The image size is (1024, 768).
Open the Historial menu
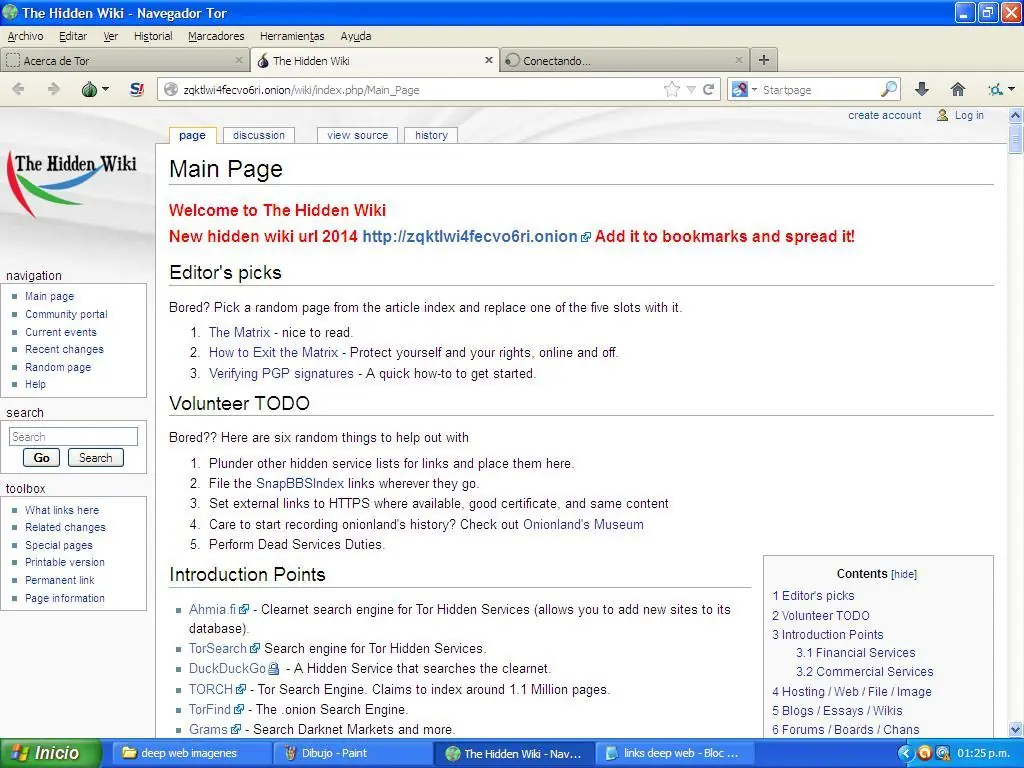click(x=153, y=37)
